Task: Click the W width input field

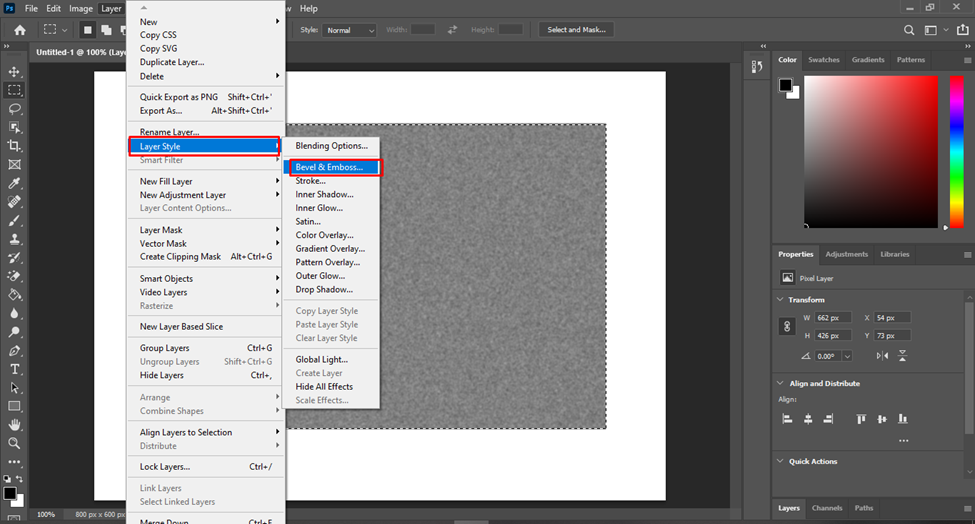Action: [x=833, y=318]
